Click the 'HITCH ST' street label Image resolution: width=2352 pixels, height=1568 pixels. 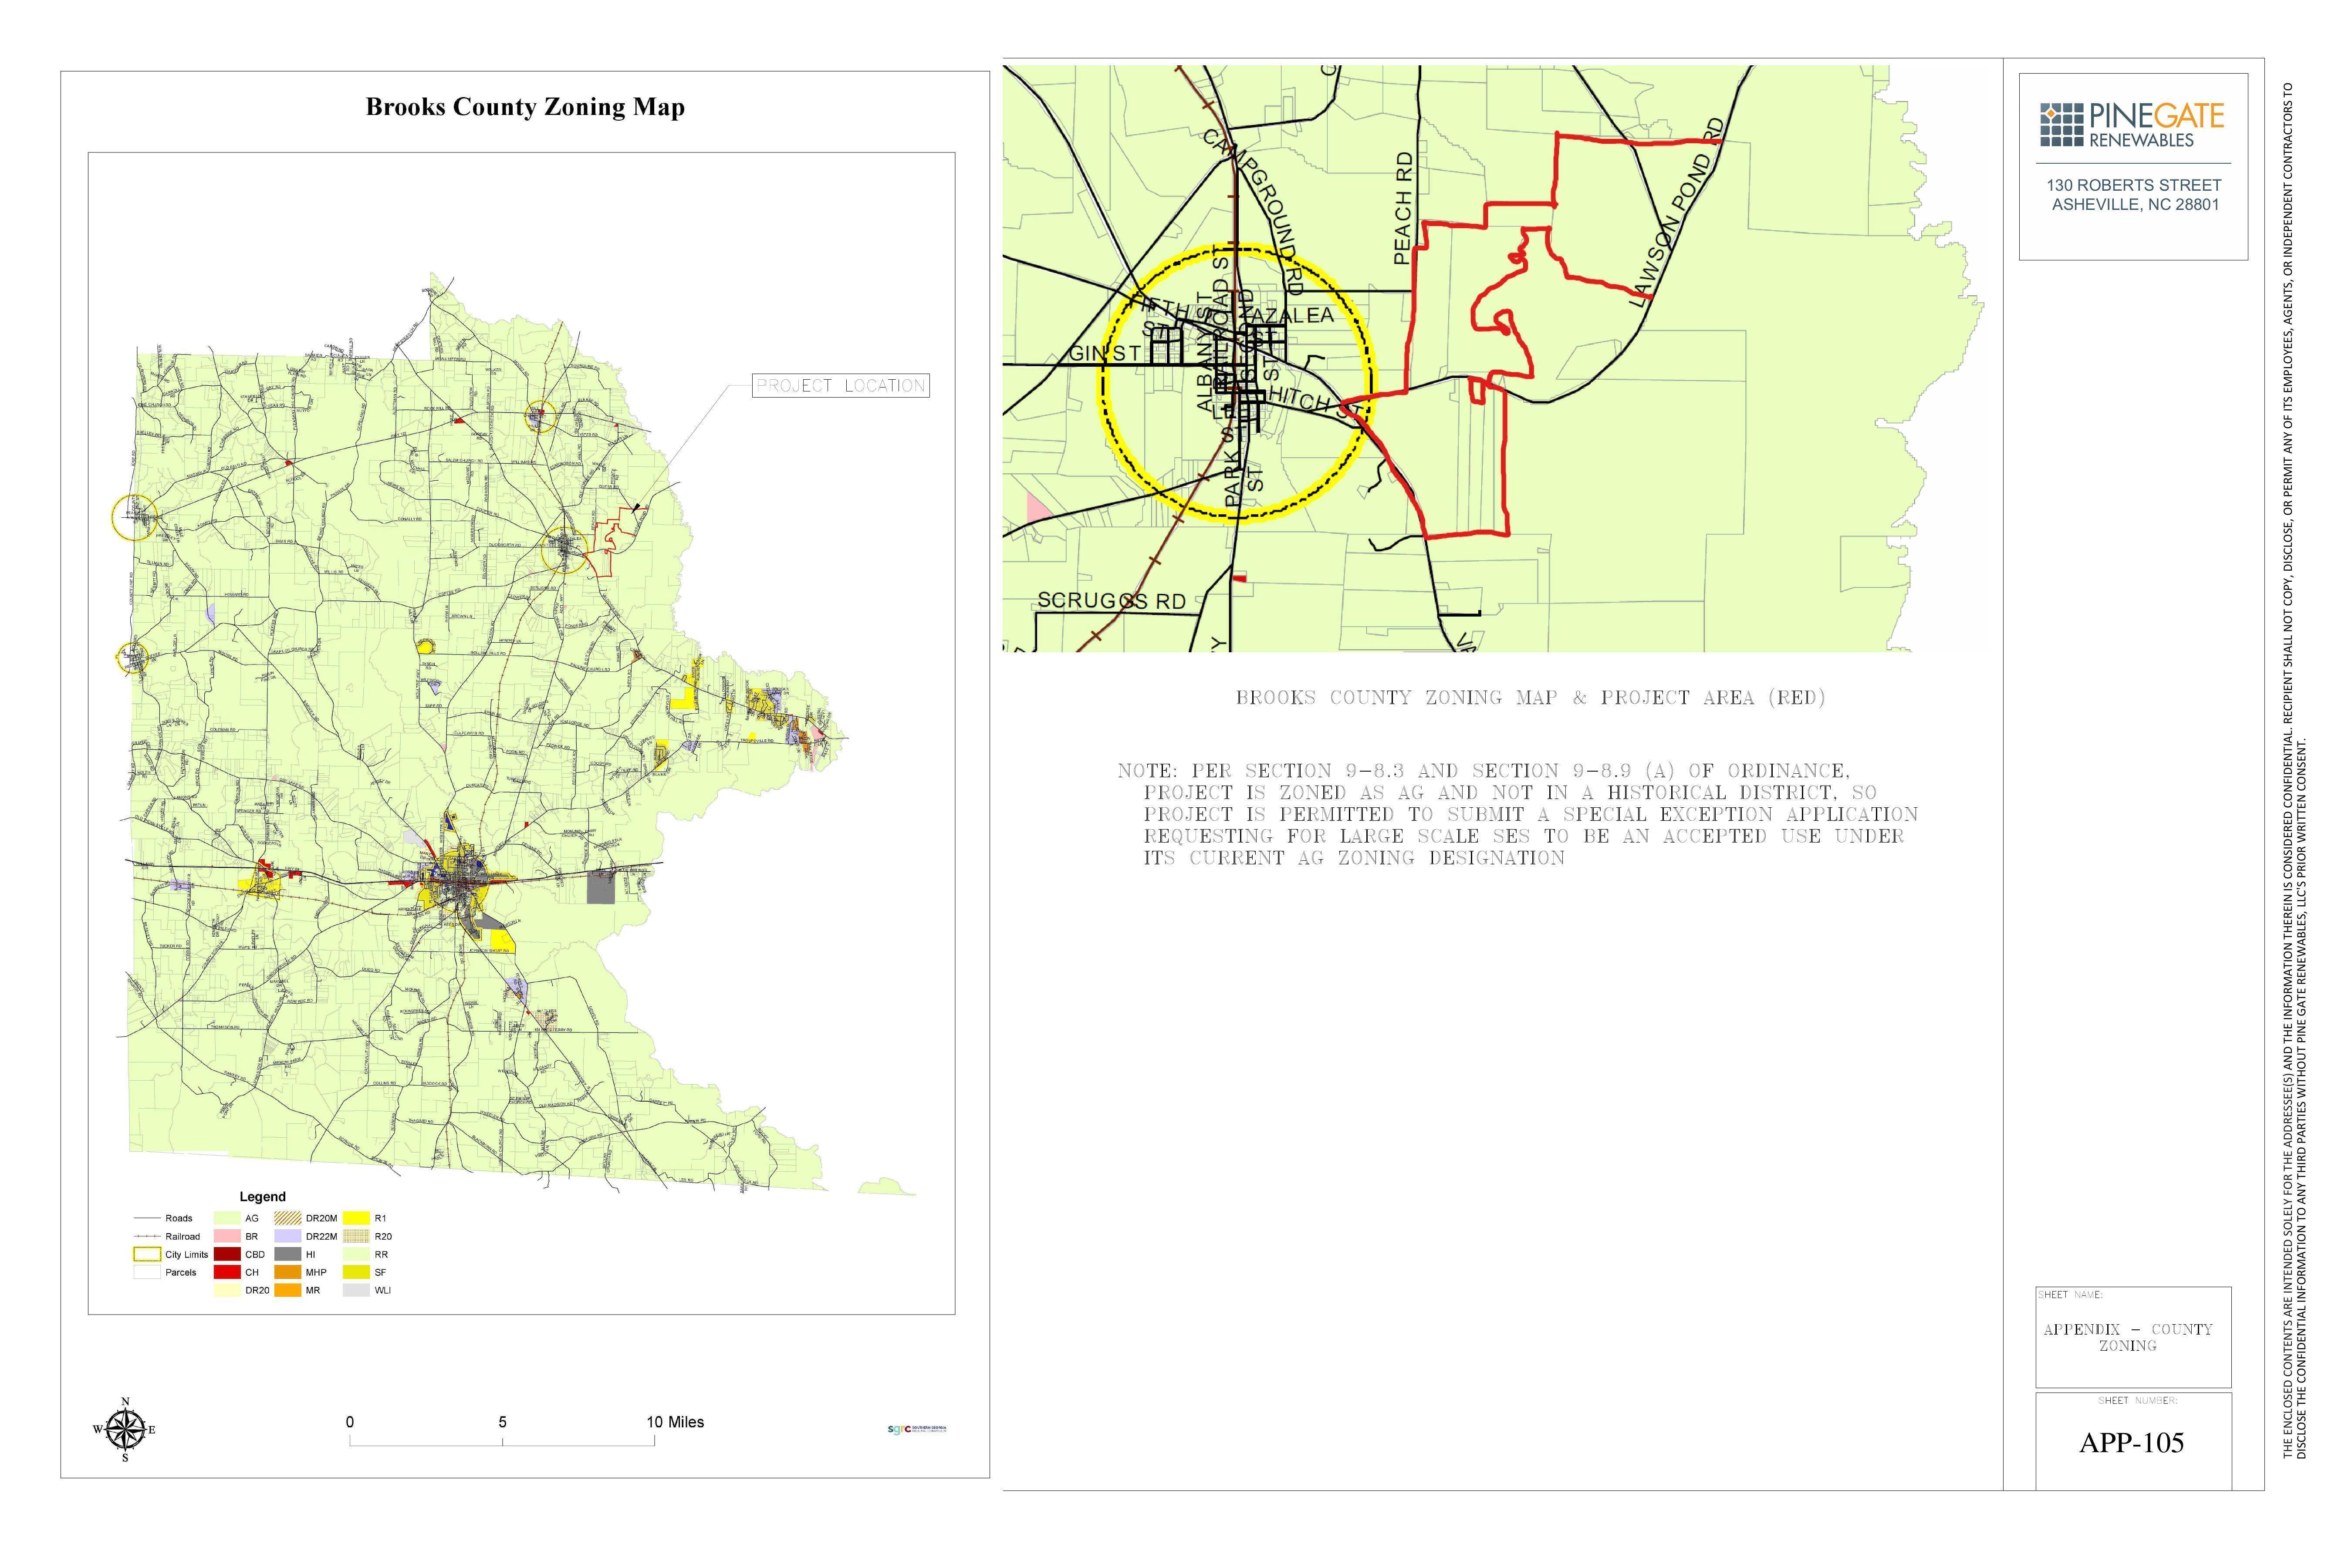pos(1315,401)
